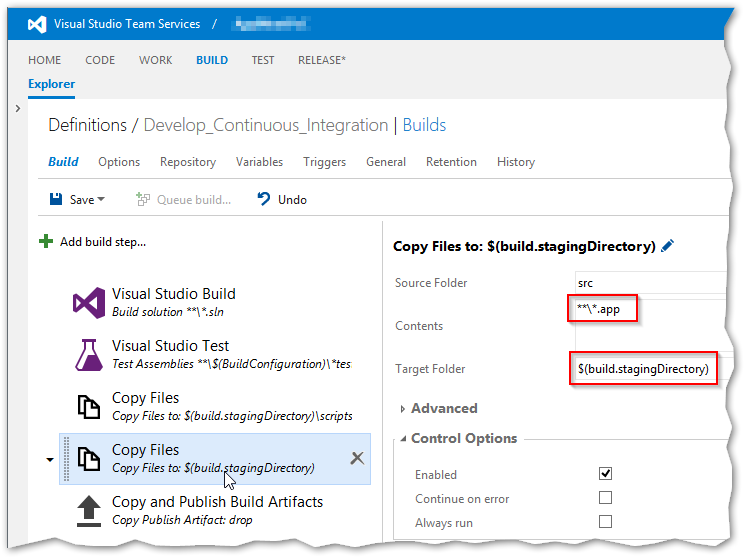Remove the selected Copy Files step
746x559 pixels.
[357, 458]
